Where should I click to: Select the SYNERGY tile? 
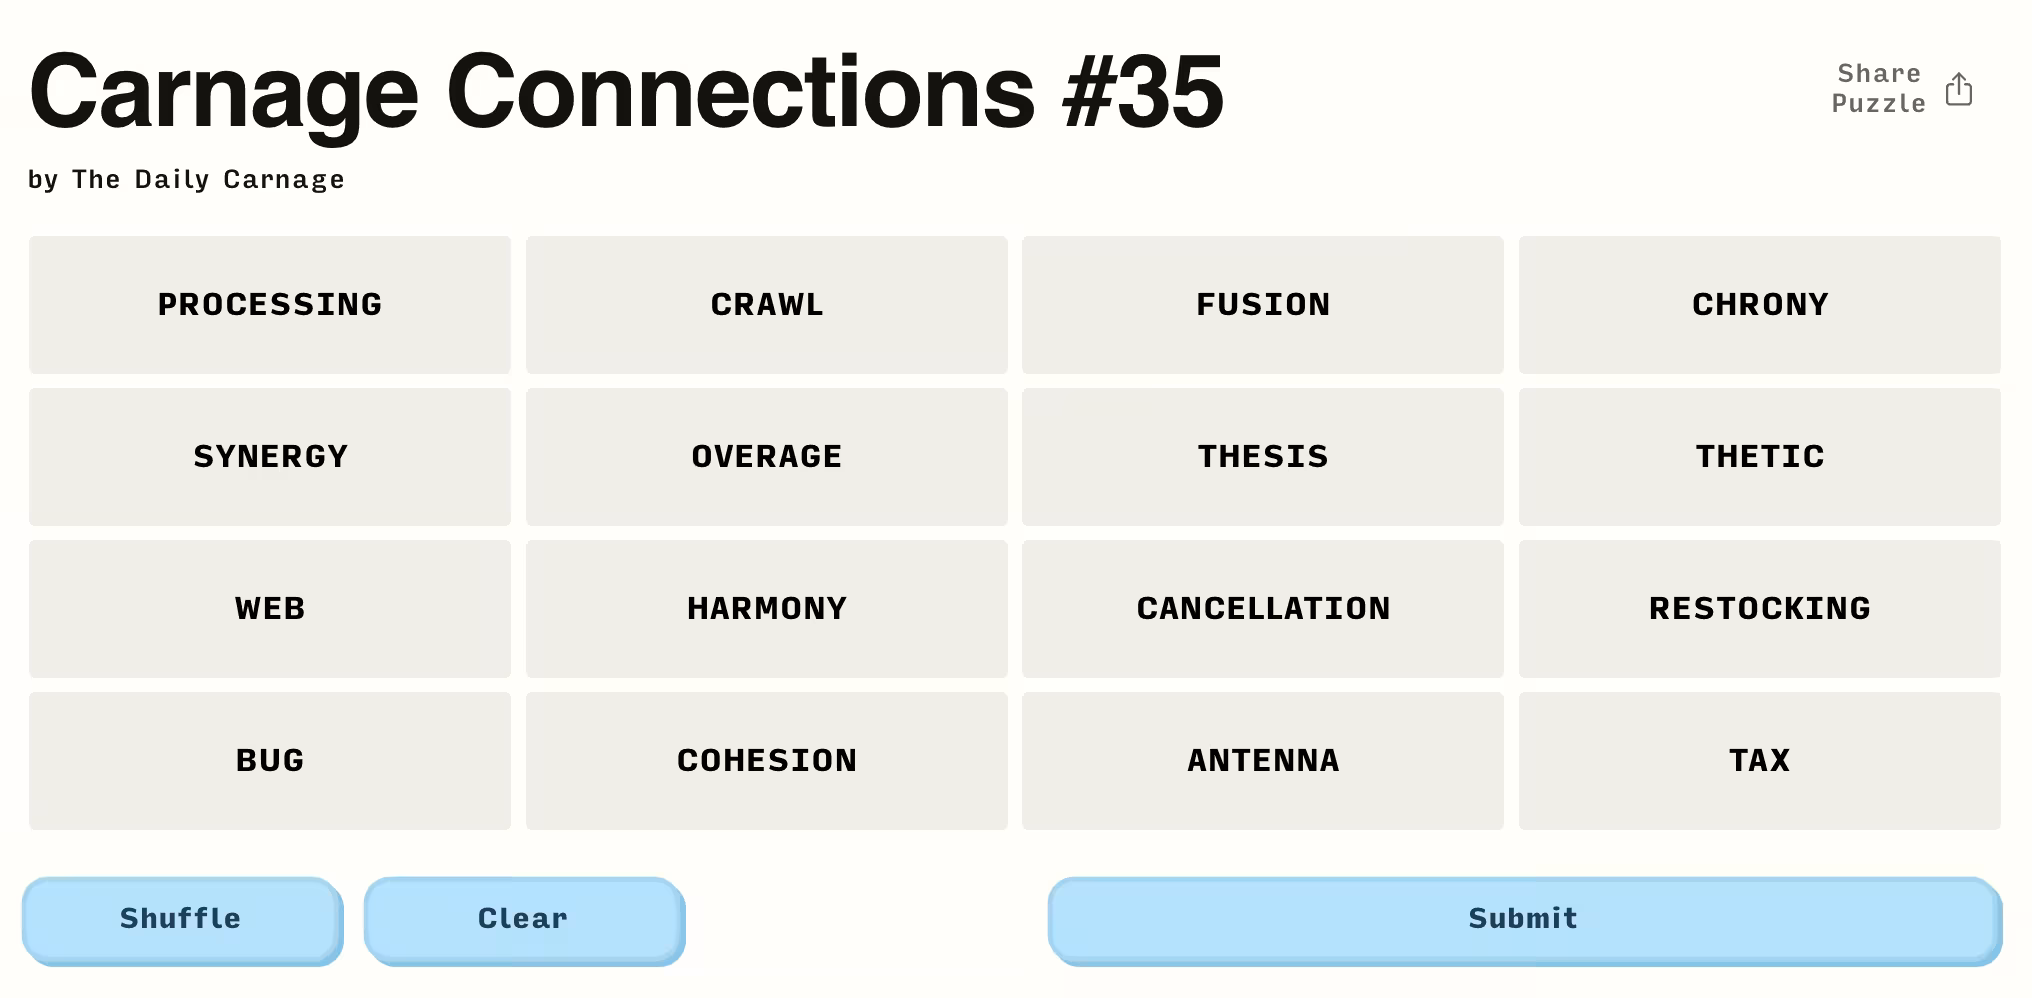pyautogui.click(x=270, y=457)
